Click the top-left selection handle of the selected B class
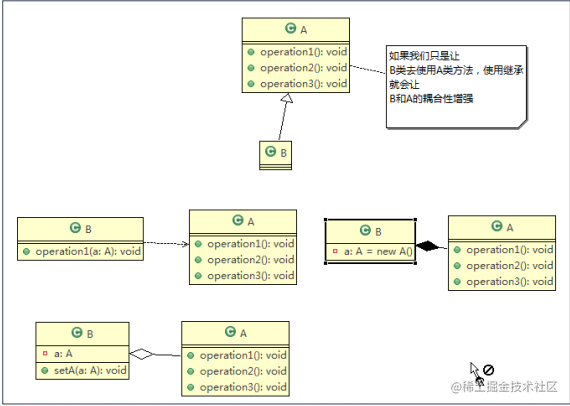Image resolution: width=570 pixels, height=406 pixels. [326, 220]
